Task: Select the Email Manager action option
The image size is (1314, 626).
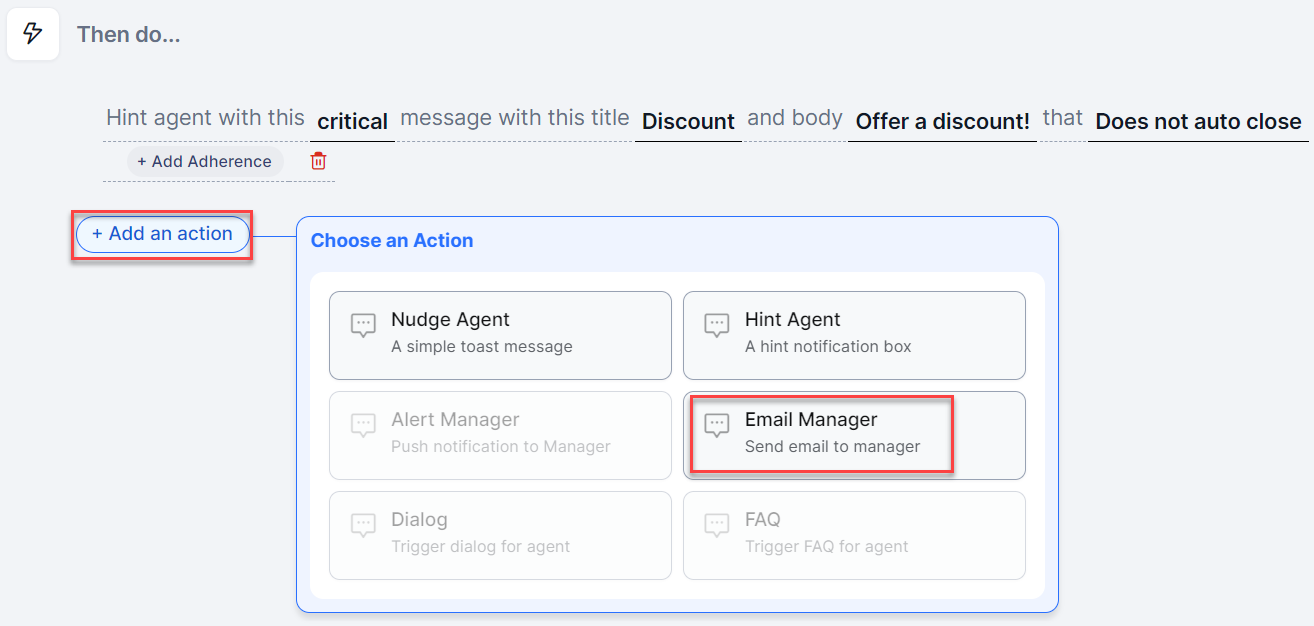Action: pyautogui.click(x=854, y=435)
